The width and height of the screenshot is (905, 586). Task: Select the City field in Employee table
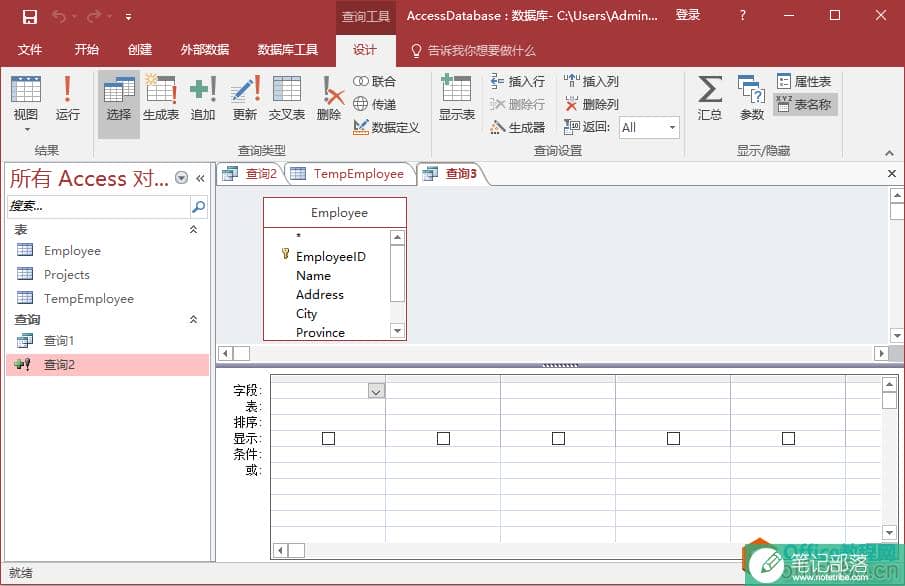pyautogui.click(x=306, y=313)
